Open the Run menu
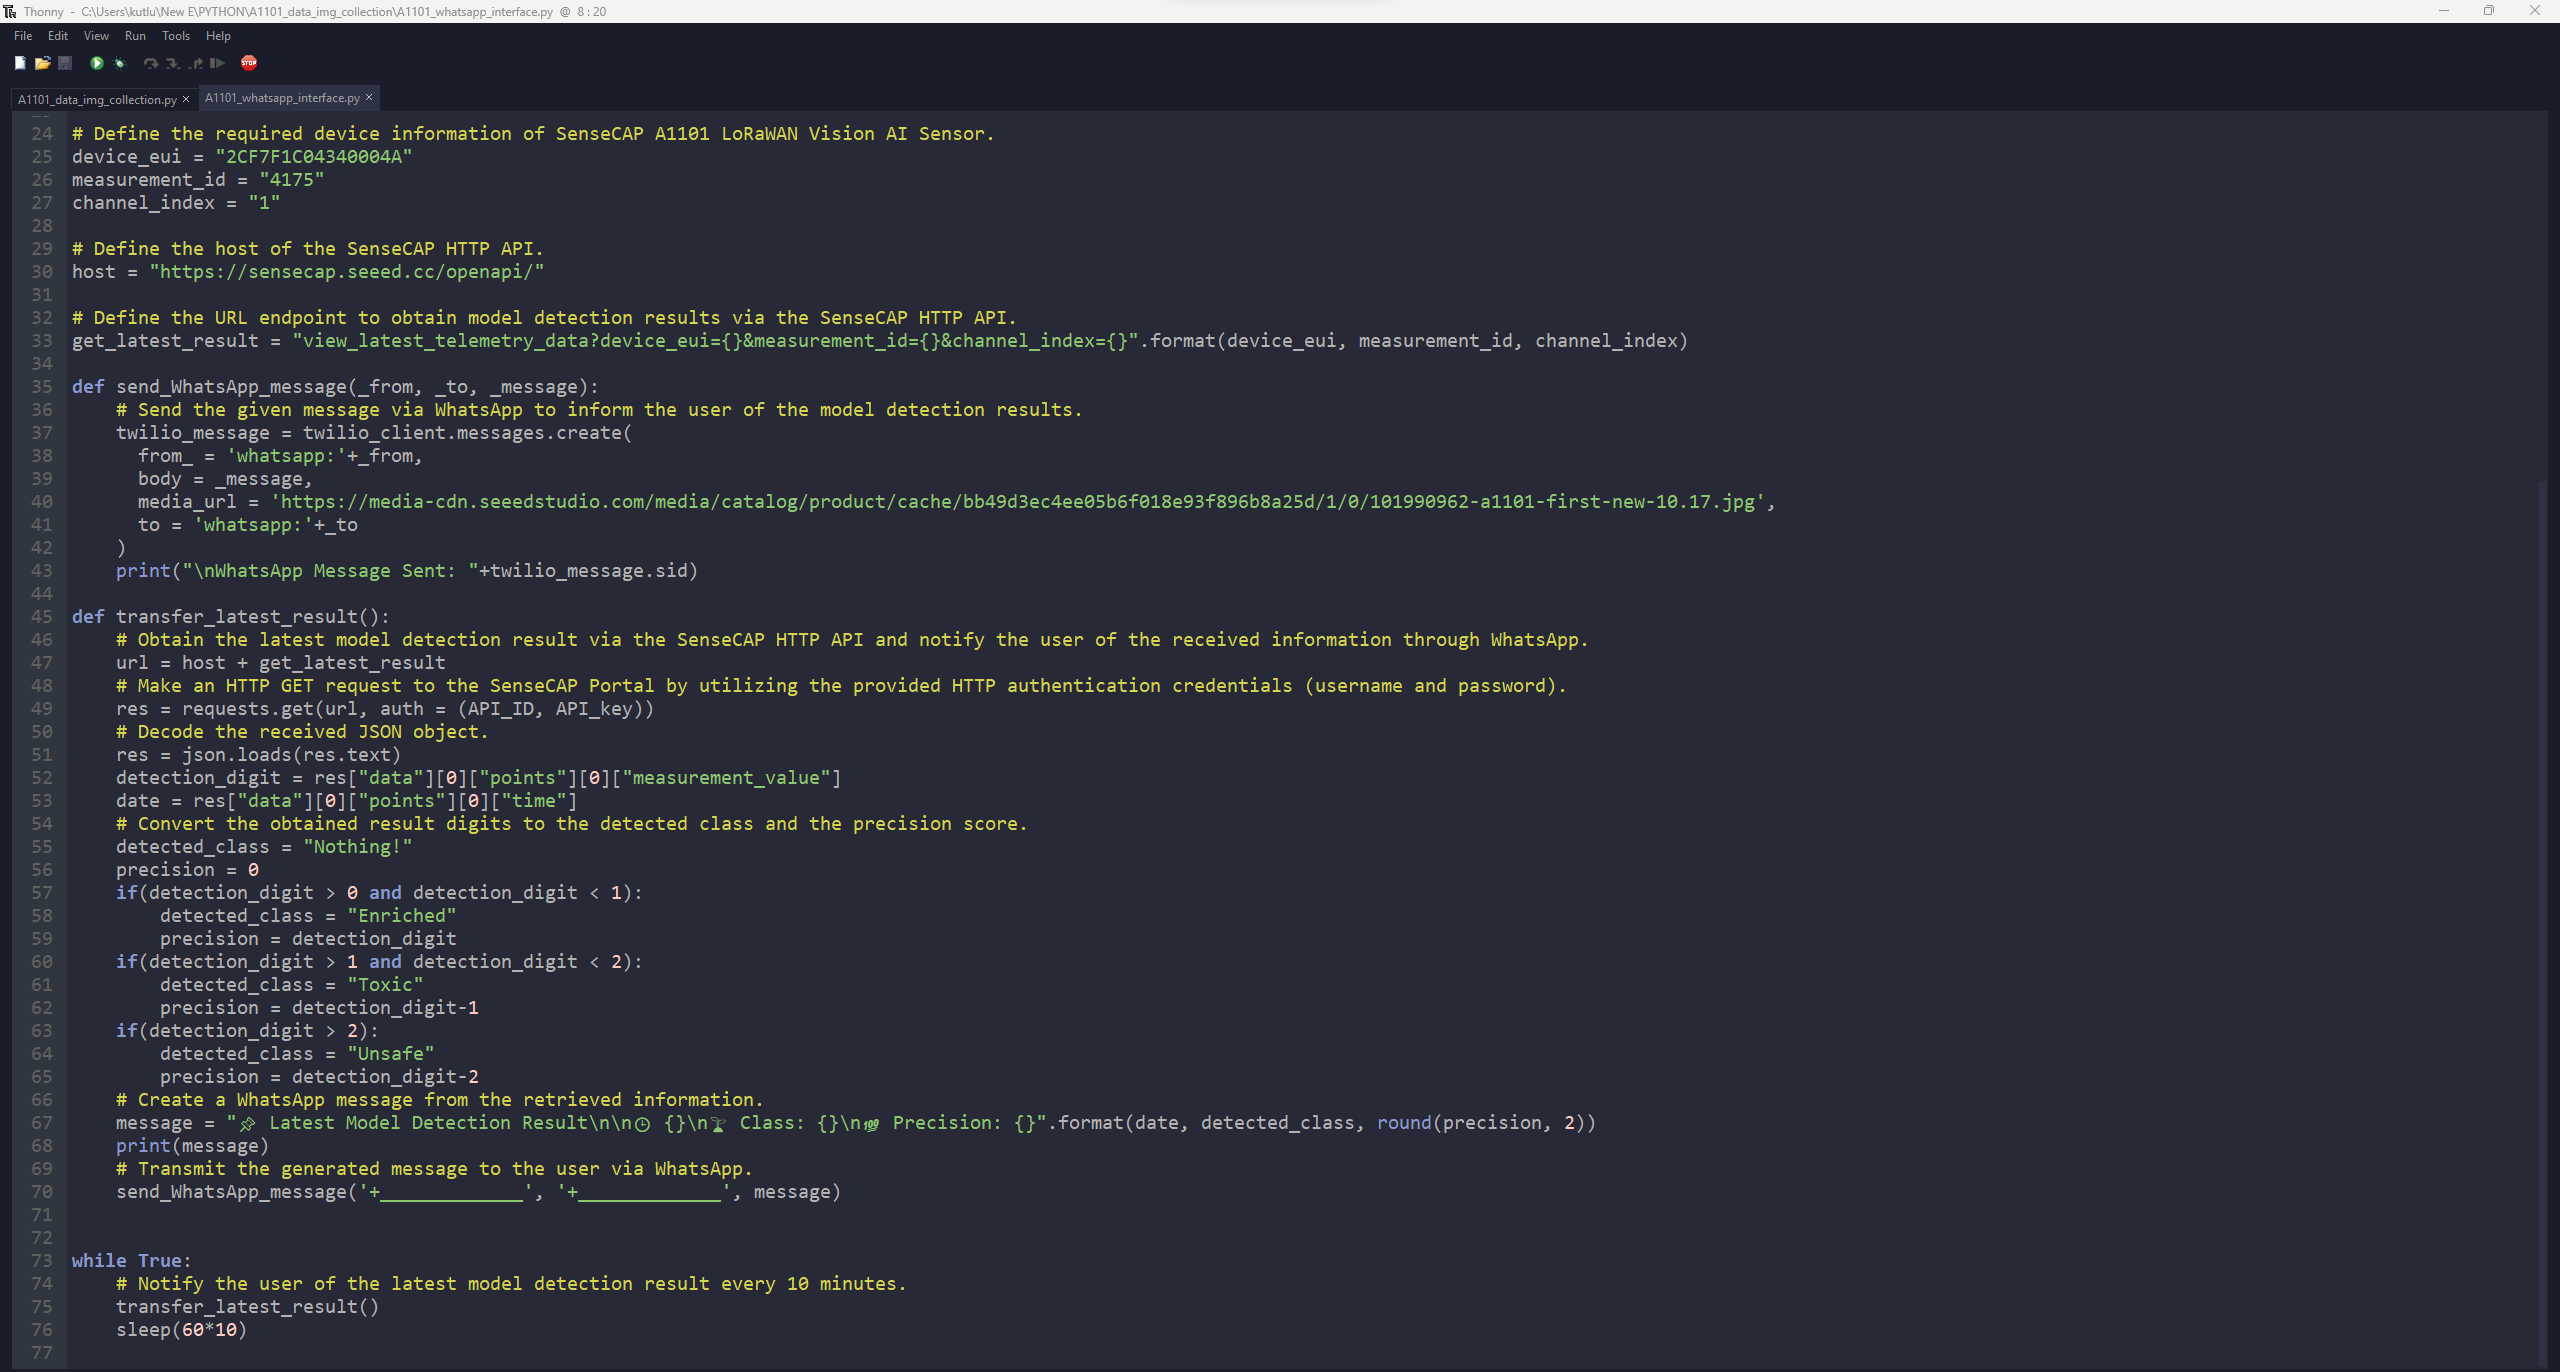This screenshot has width=2560, height=1372. [135, 36]
